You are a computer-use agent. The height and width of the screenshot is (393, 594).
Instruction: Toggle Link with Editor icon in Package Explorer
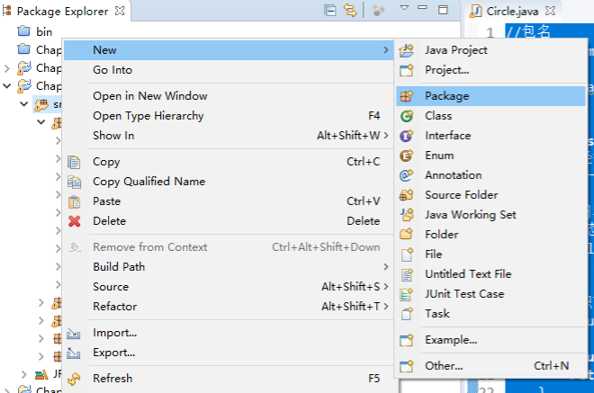[x=350, y=10]
